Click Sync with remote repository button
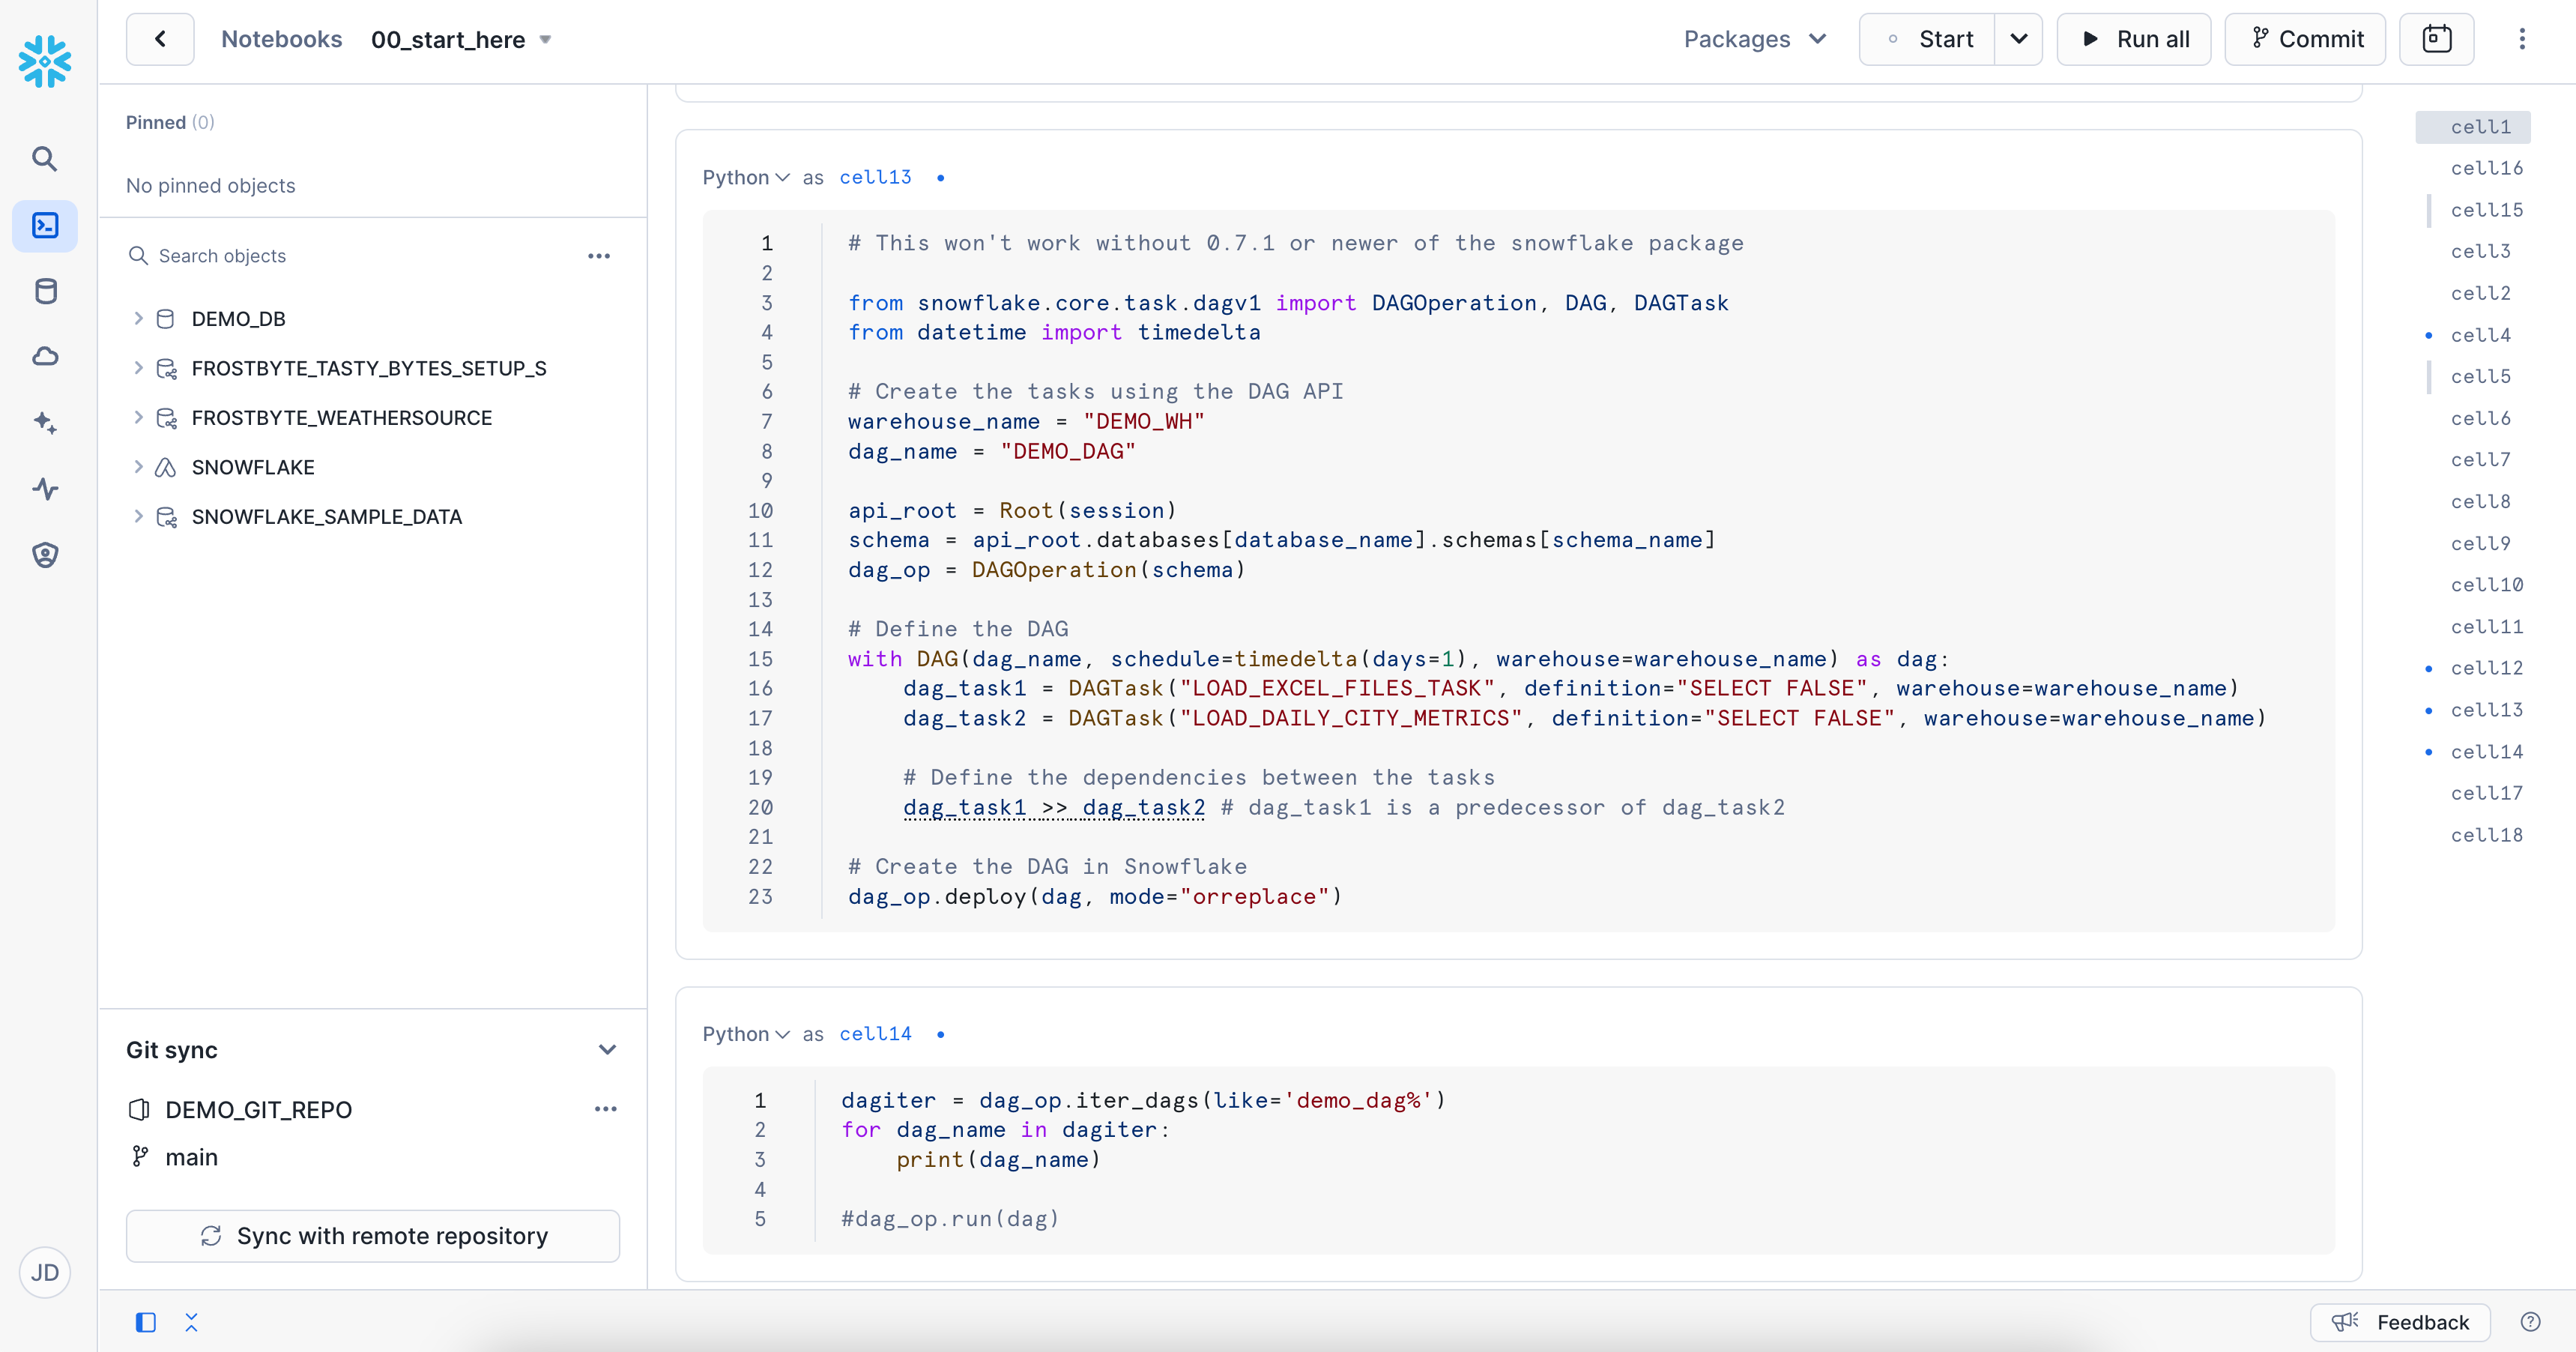The height and width of the screenshot is (1352, 2576). (373, 1236)
